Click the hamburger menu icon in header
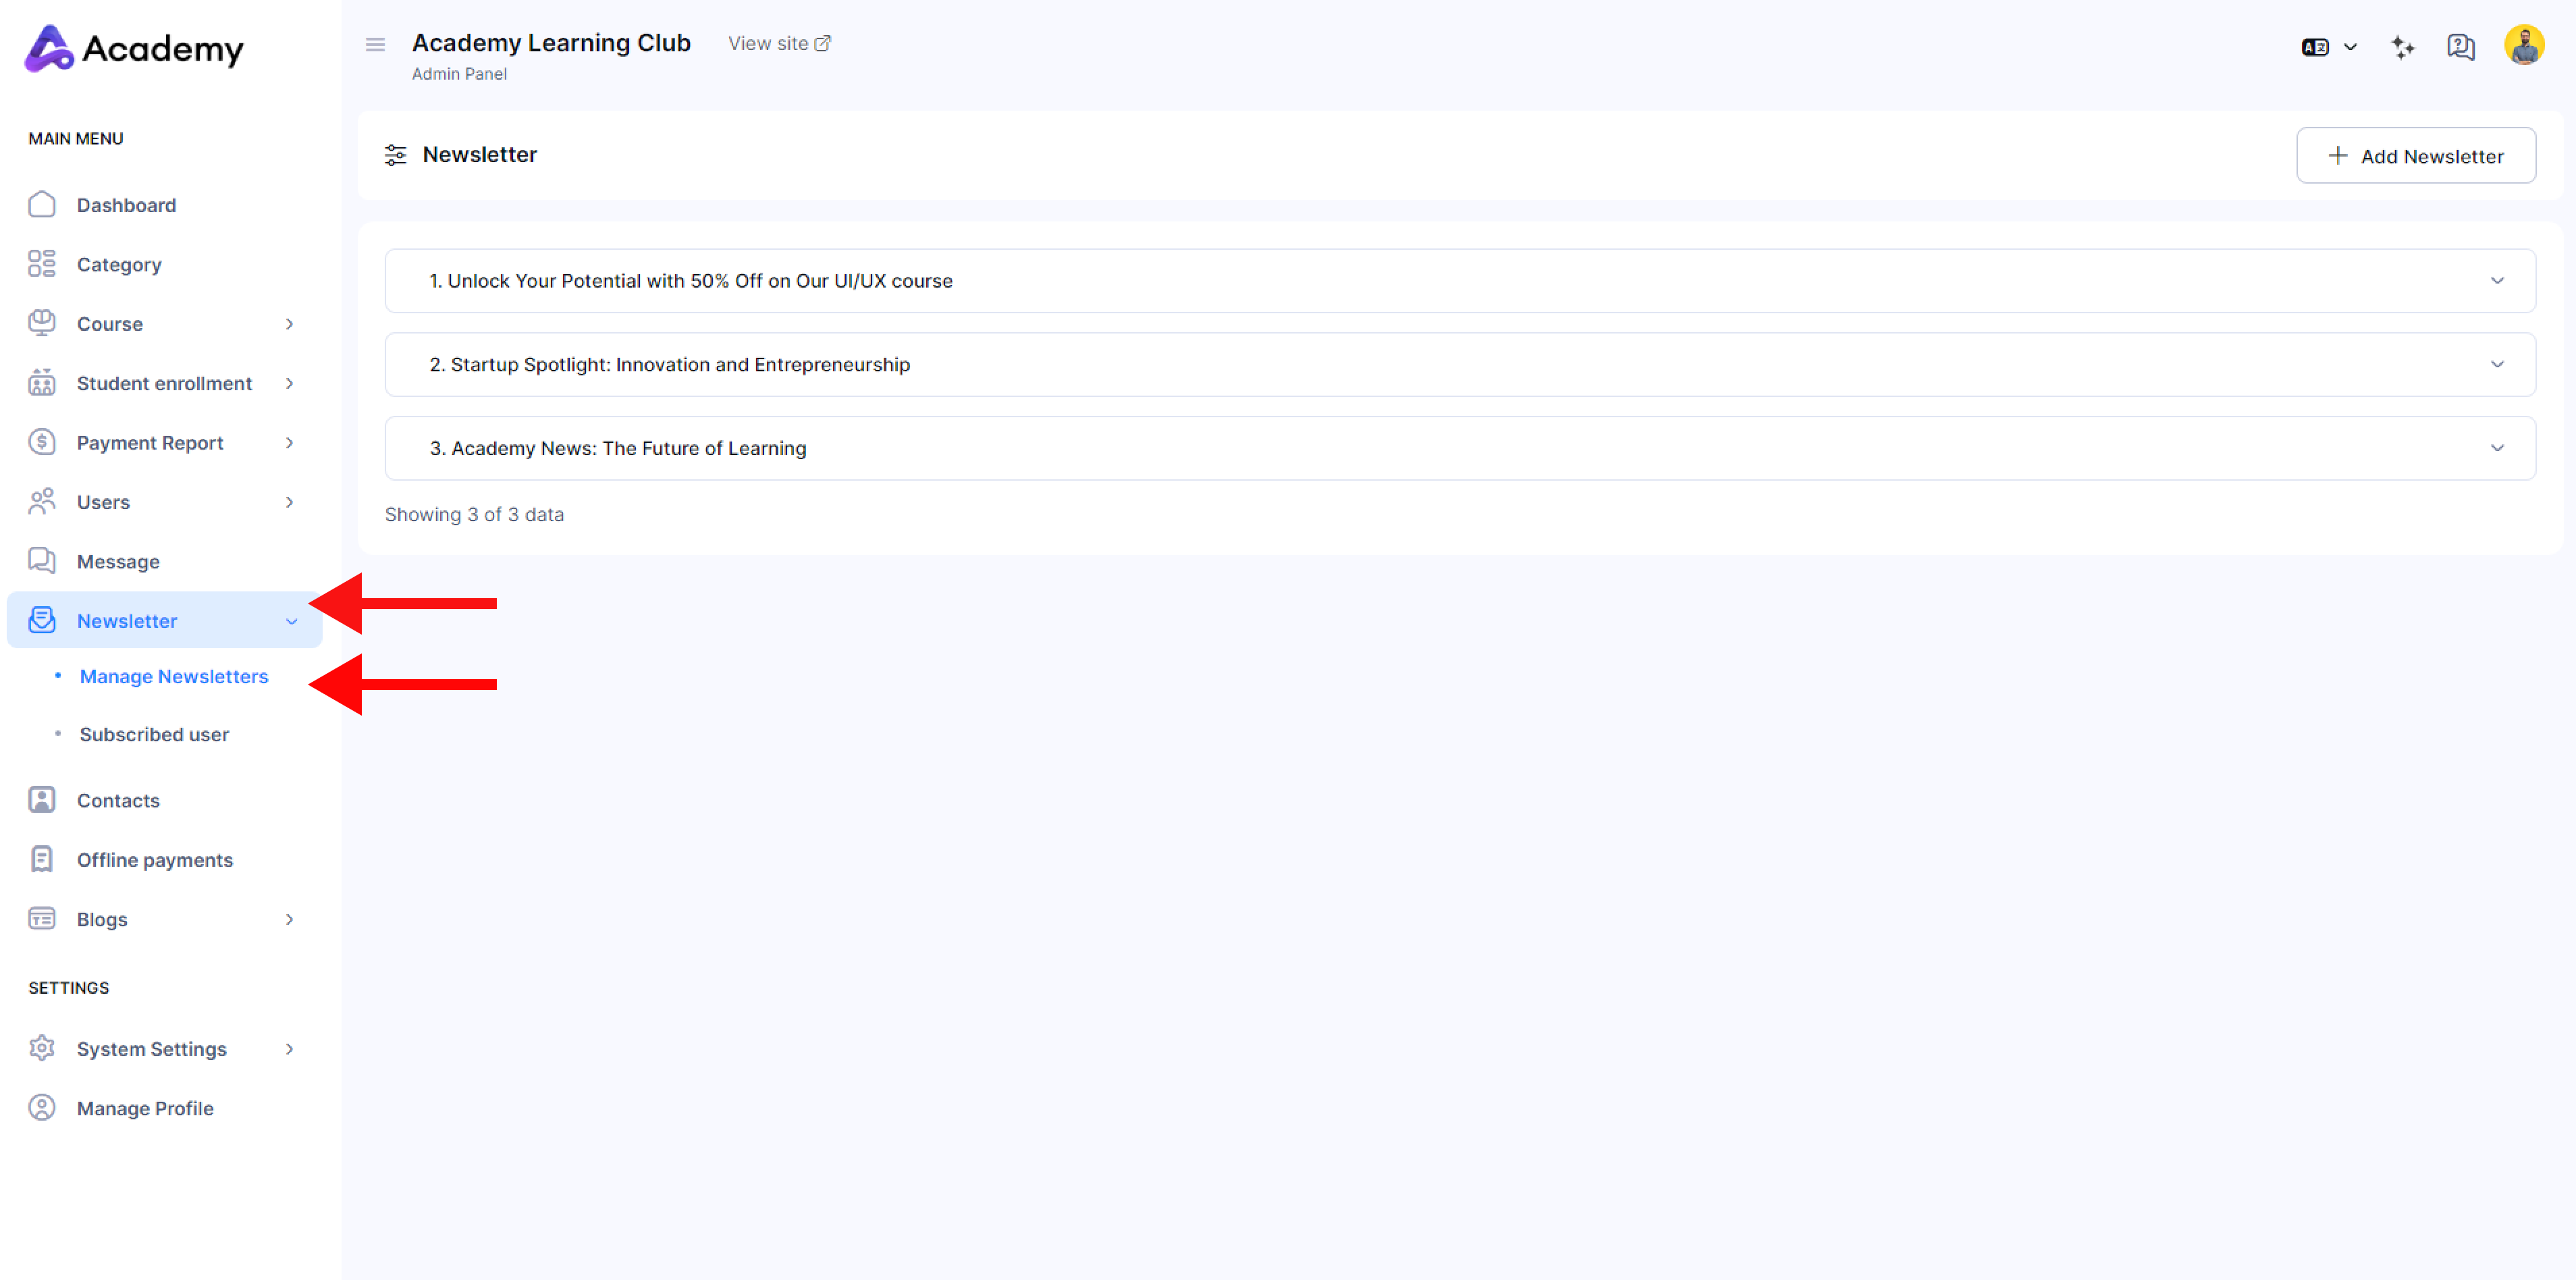 (375, 44)
